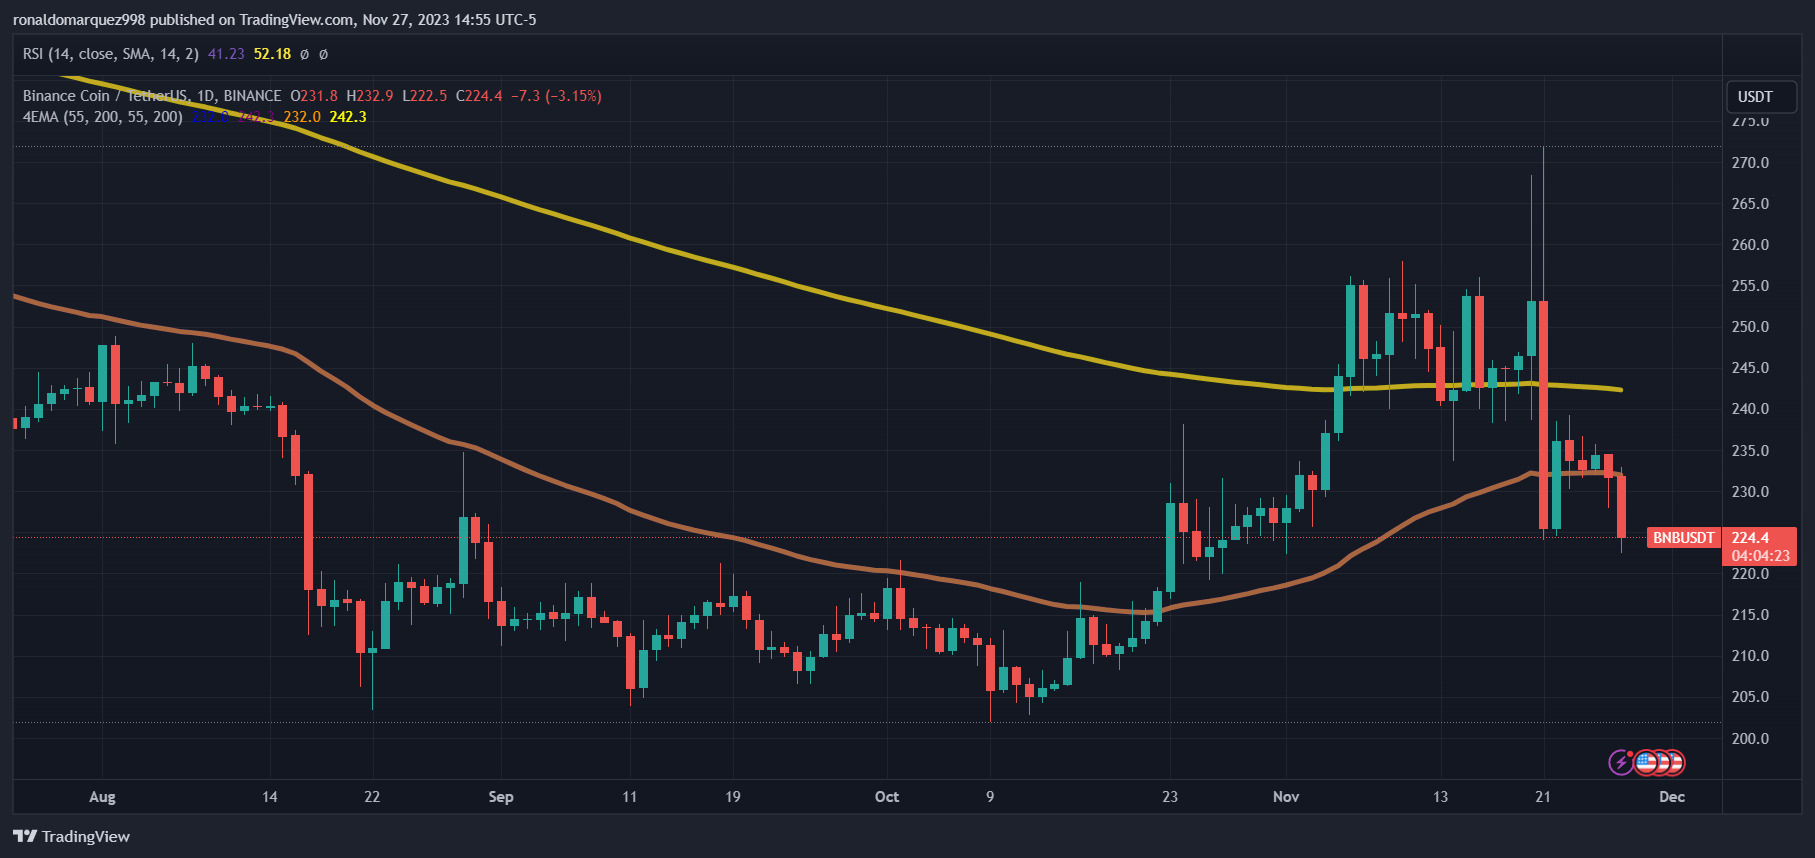Click the 250.0 level on price scale

tap(1750, 327)
